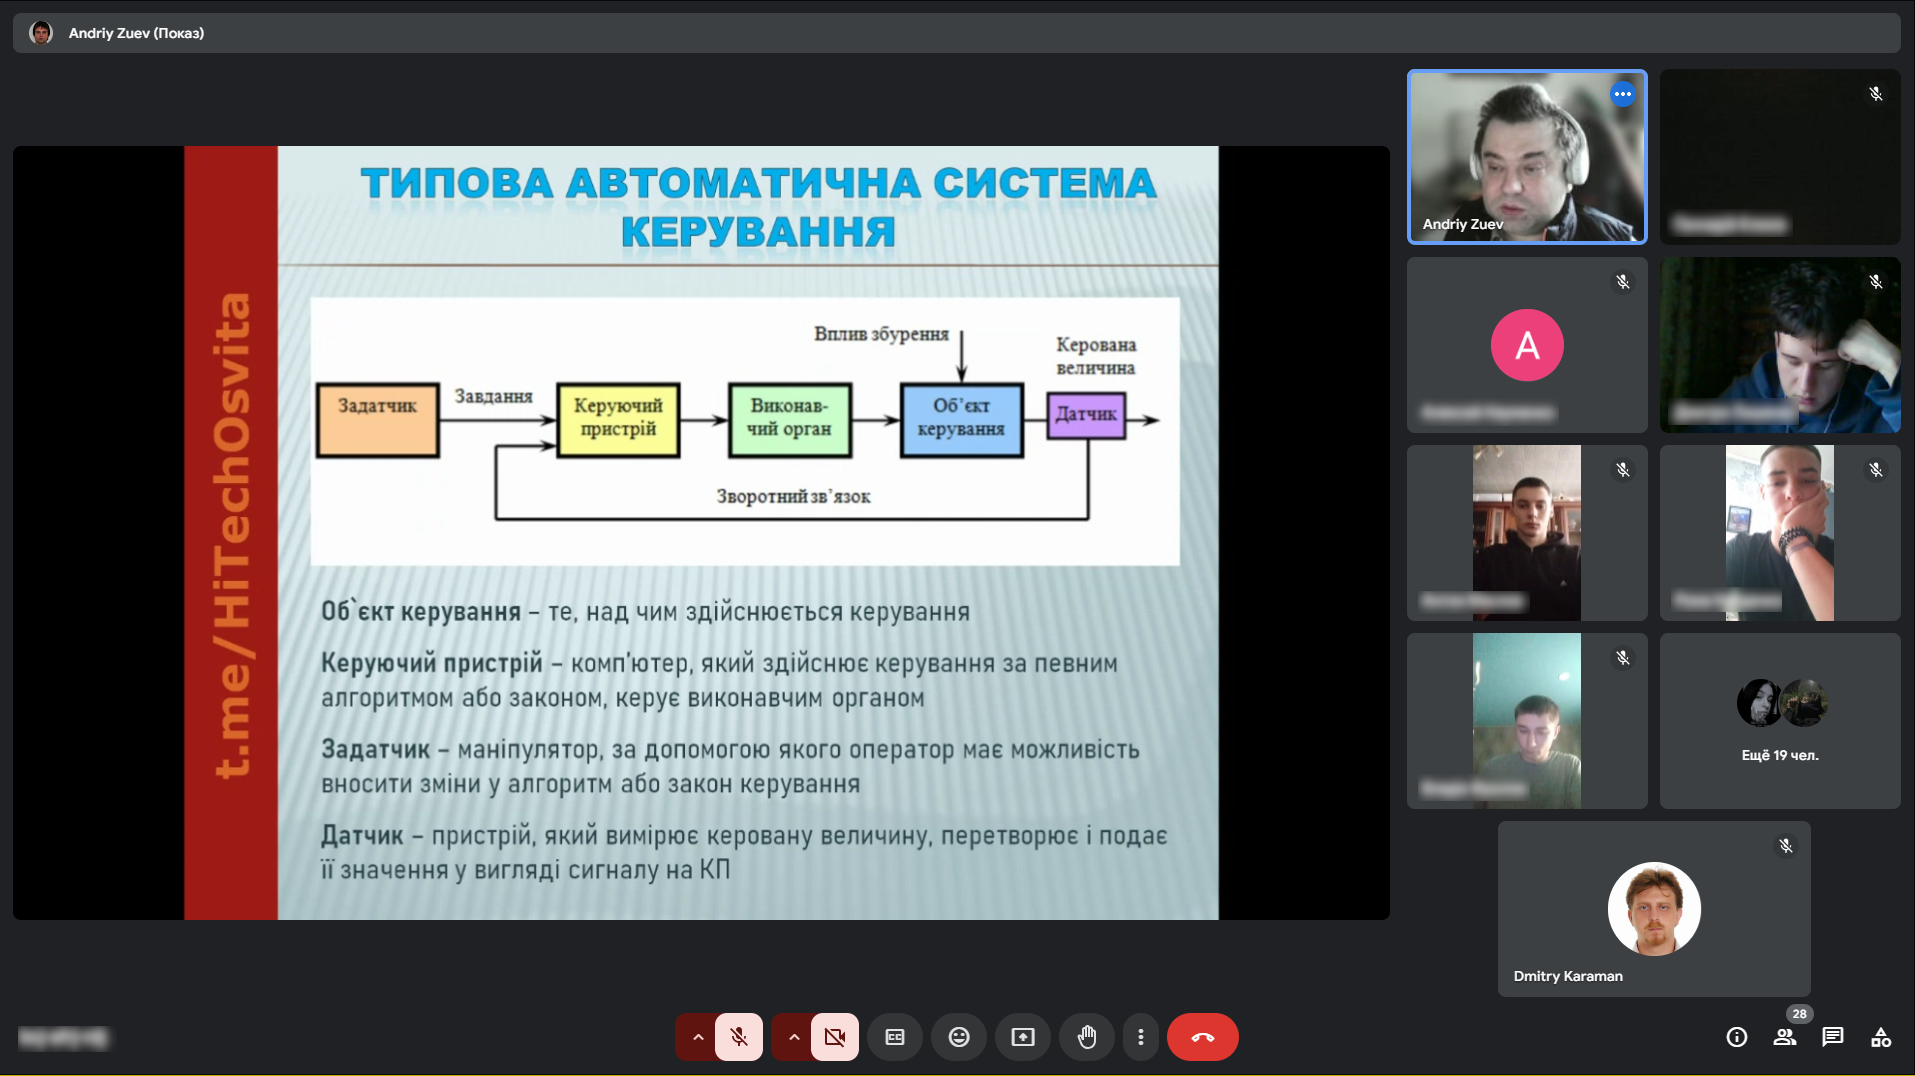Expand video settings chevron beside camera

click(793, 1037)
